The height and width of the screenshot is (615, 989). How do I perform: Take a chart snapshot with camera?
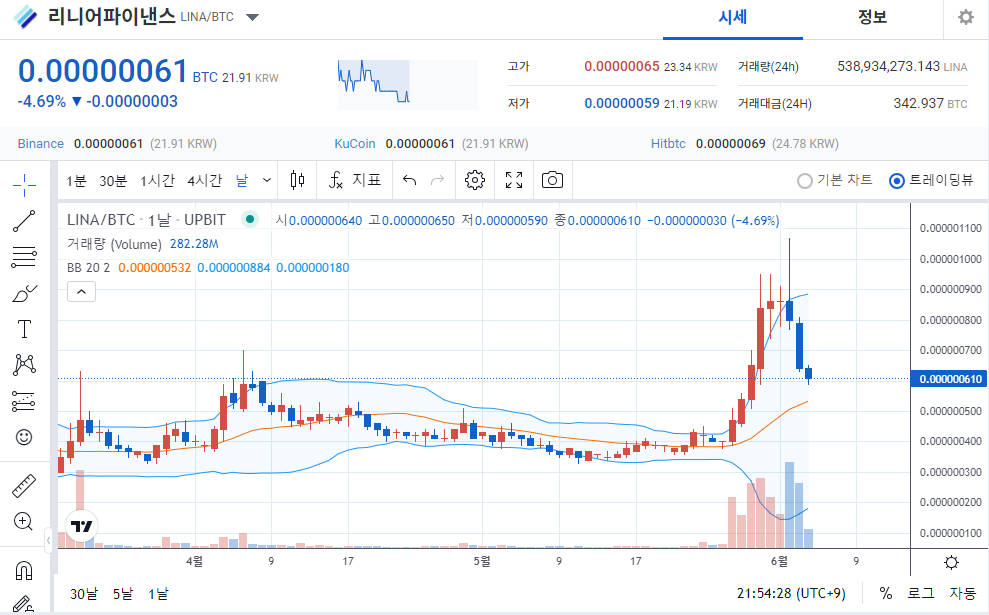(x=553, y=180)
